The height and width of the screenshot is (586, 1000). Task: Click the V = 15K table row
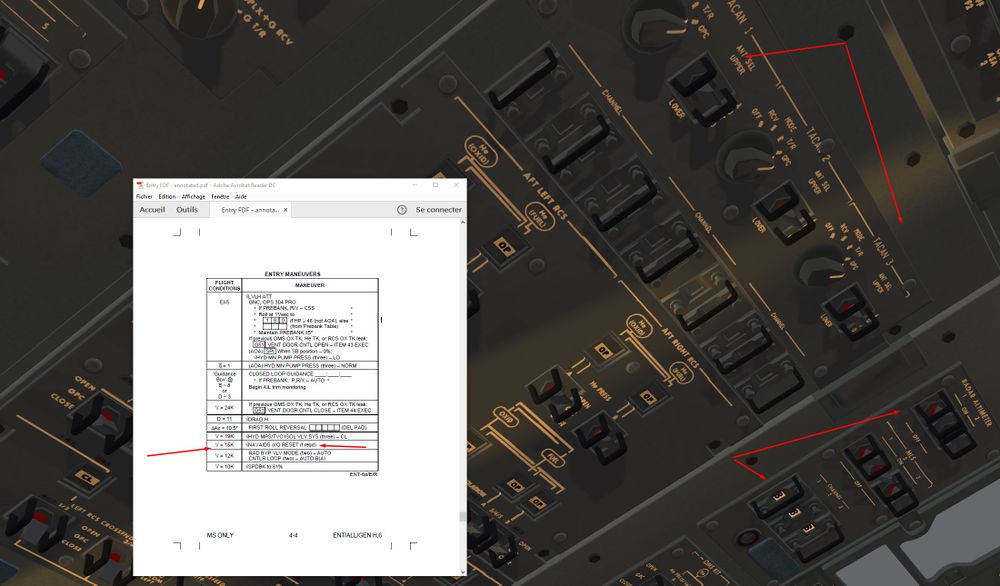(x=293, y=444)
